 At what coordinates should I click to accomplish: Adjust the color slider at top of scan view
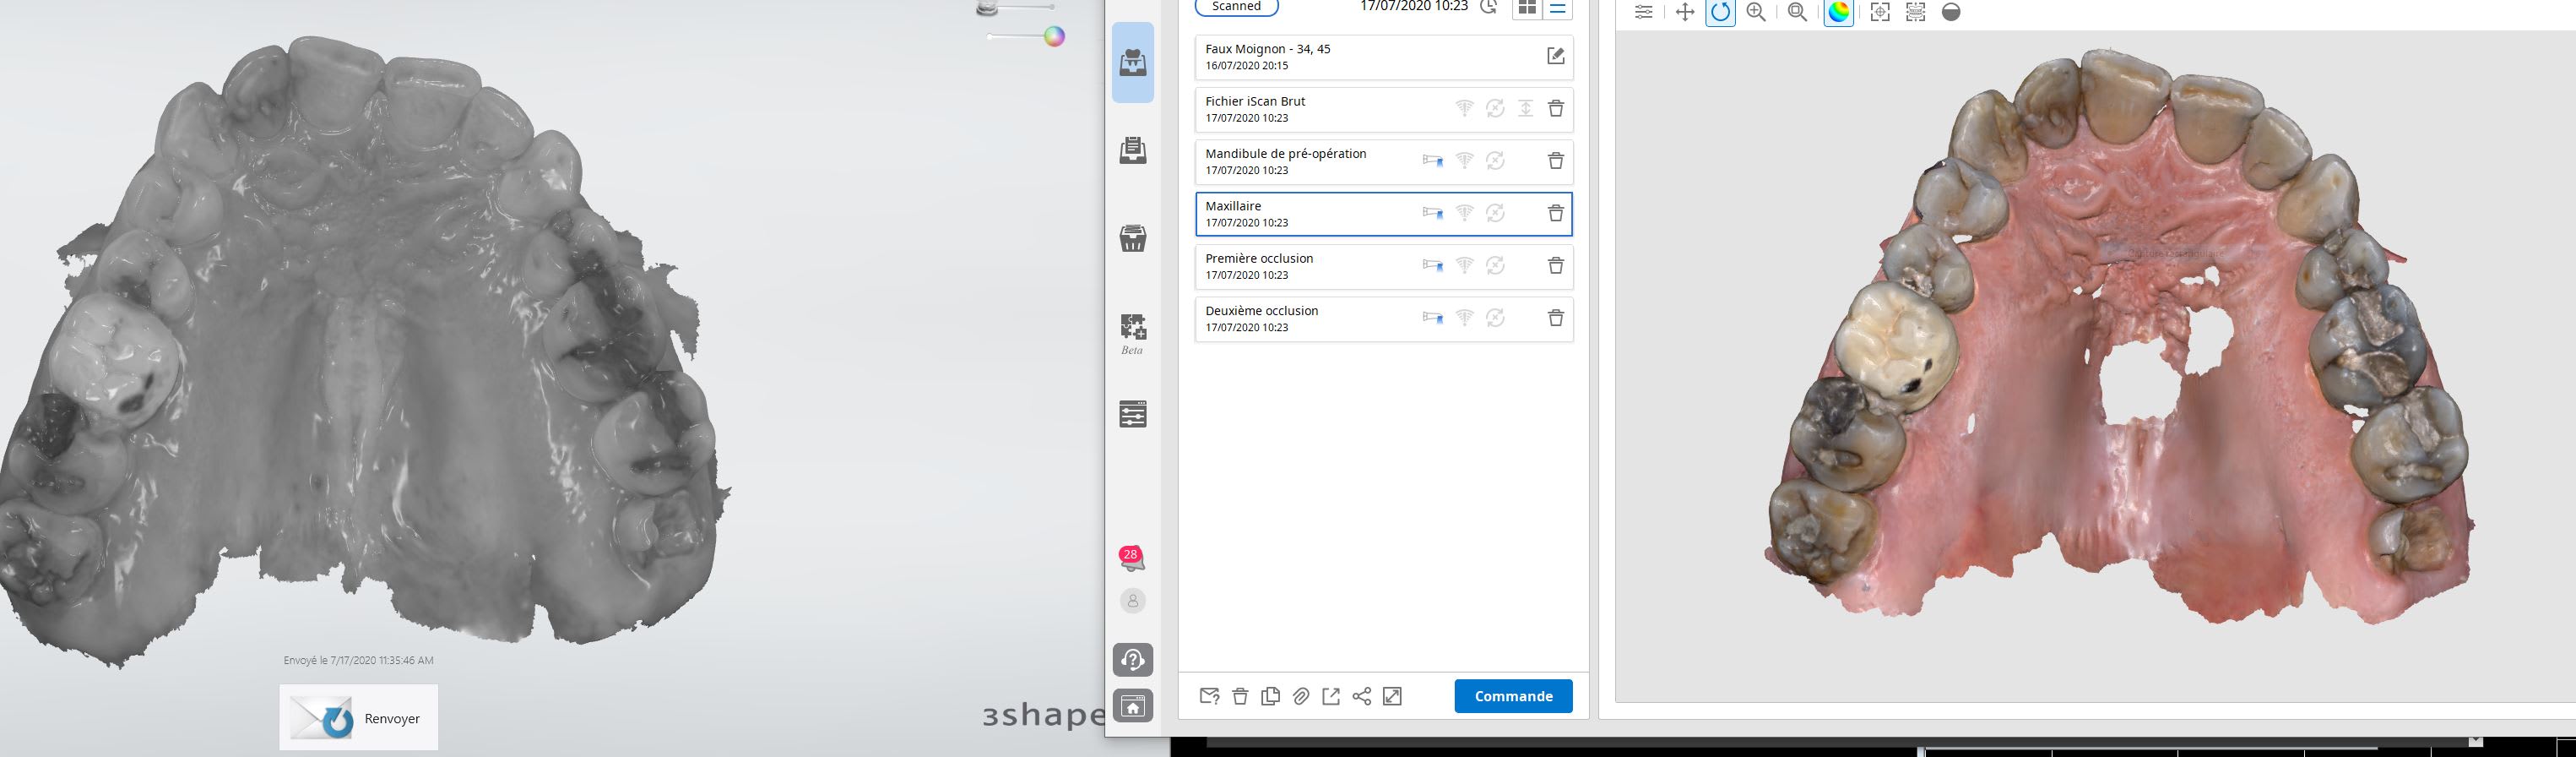[1053, 37]
